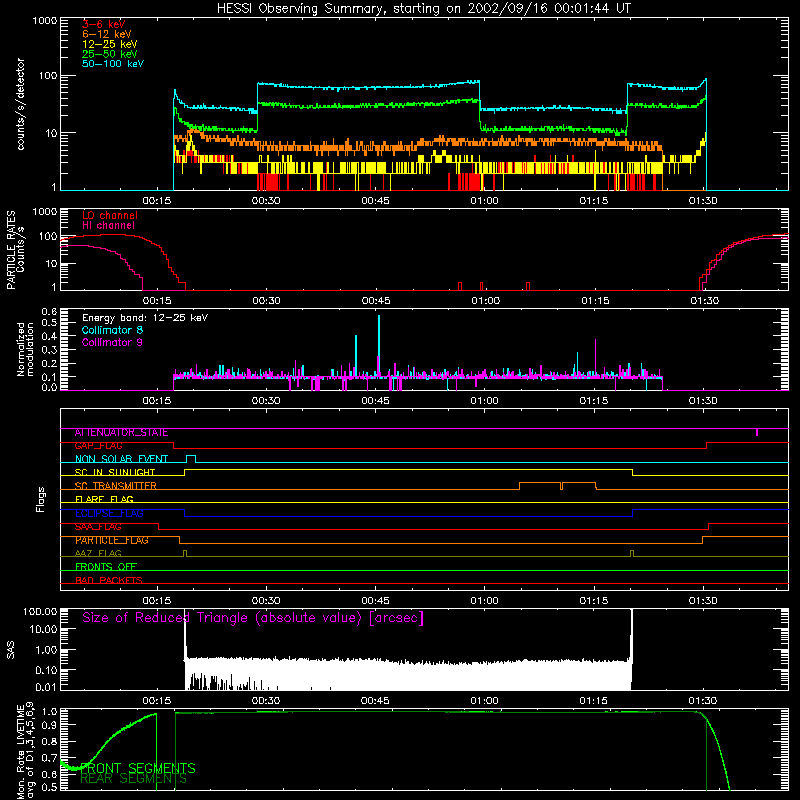
Task: Select the 6-12 keV legend label
Action: pyautogui.click(x=106, y=34)
